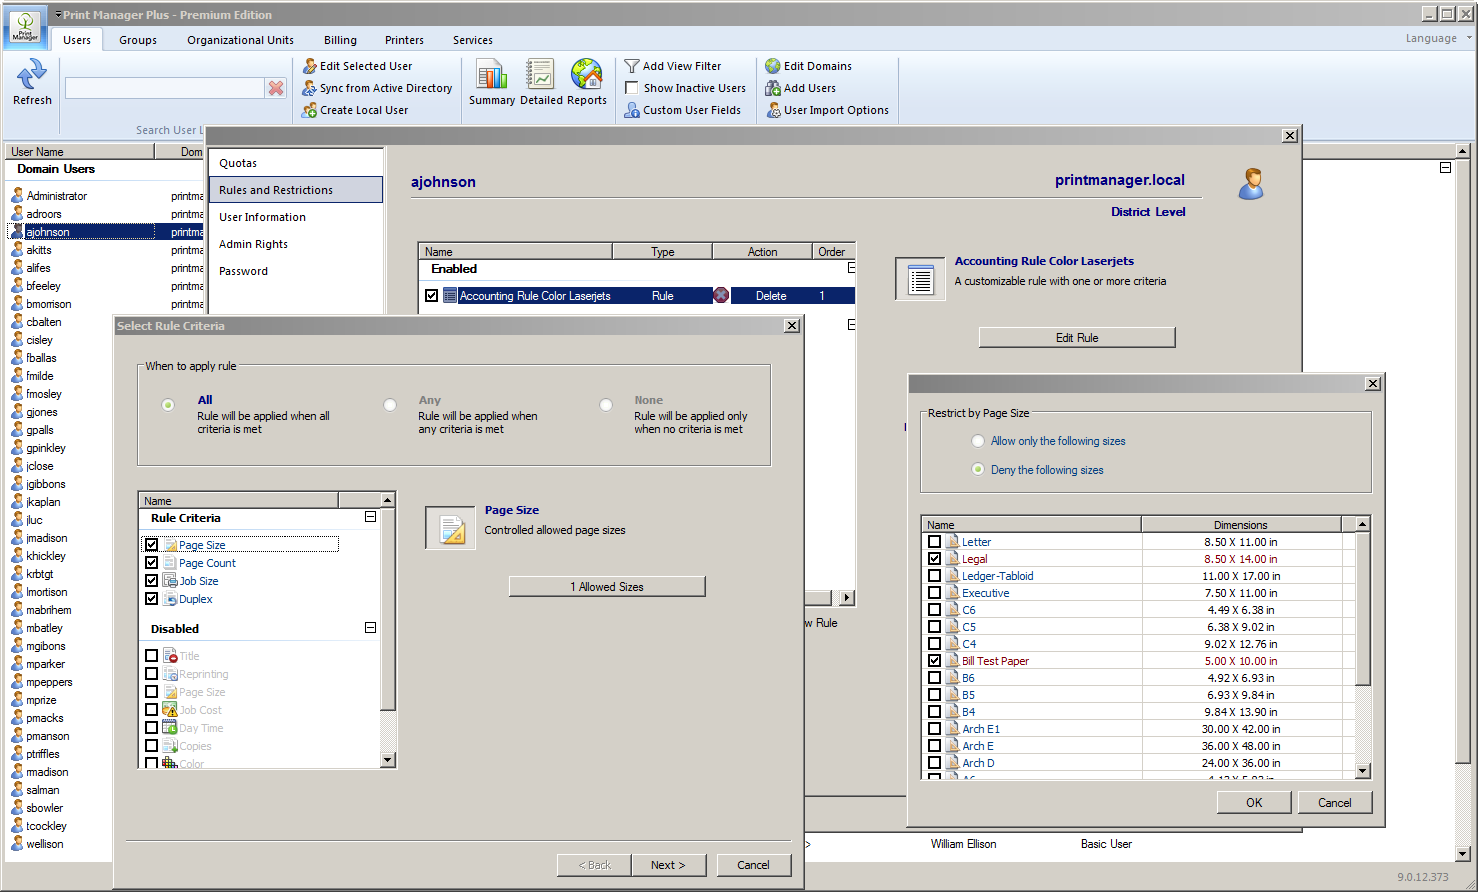1478x892 pixels.
Task: Select the Any criteria radio button
Action: tap(390, 405)
